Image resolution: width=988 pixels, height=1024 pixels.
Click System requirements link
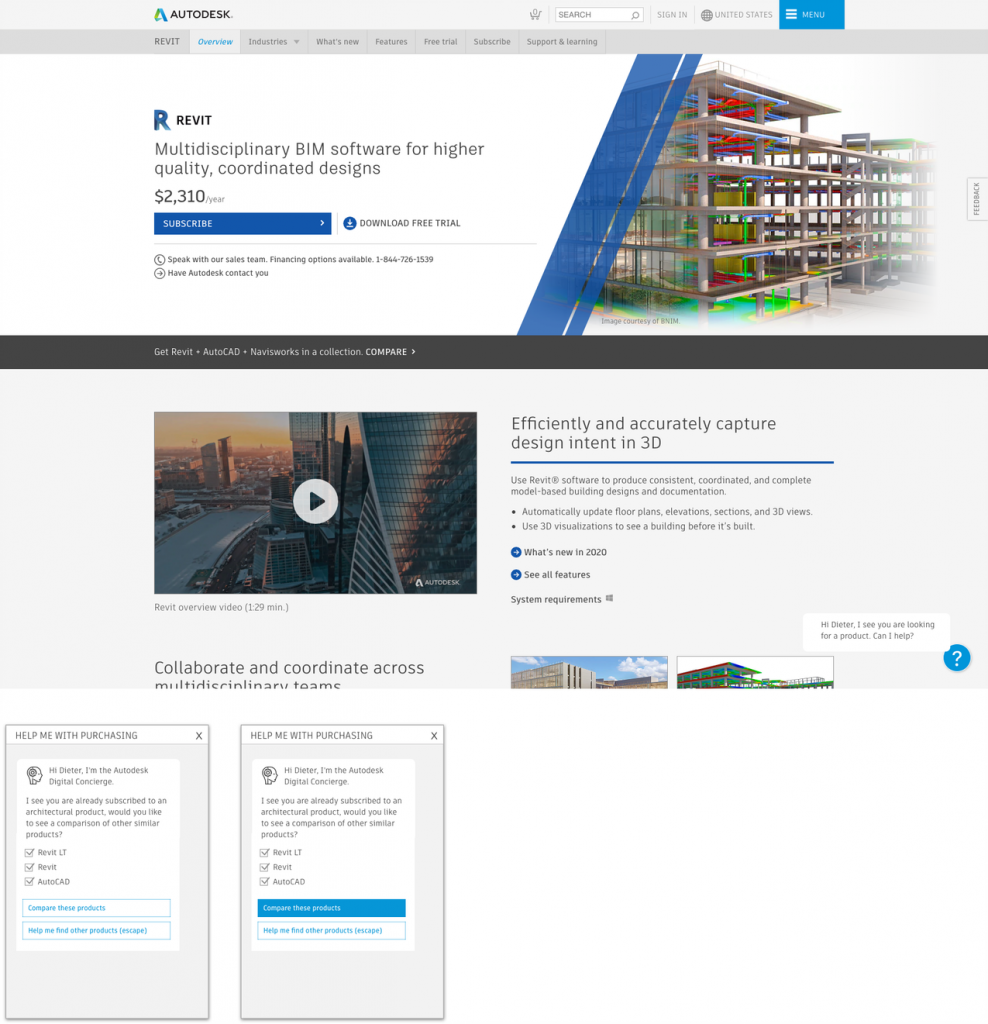click(x=556, y=600)
